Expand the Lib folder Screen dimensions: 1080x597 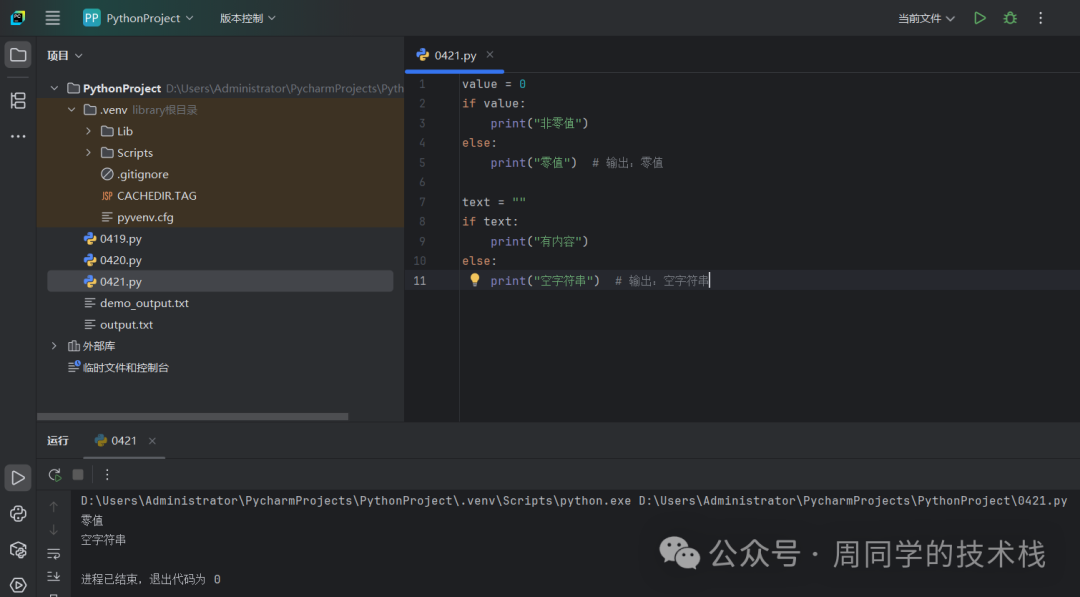pos(88,131)
